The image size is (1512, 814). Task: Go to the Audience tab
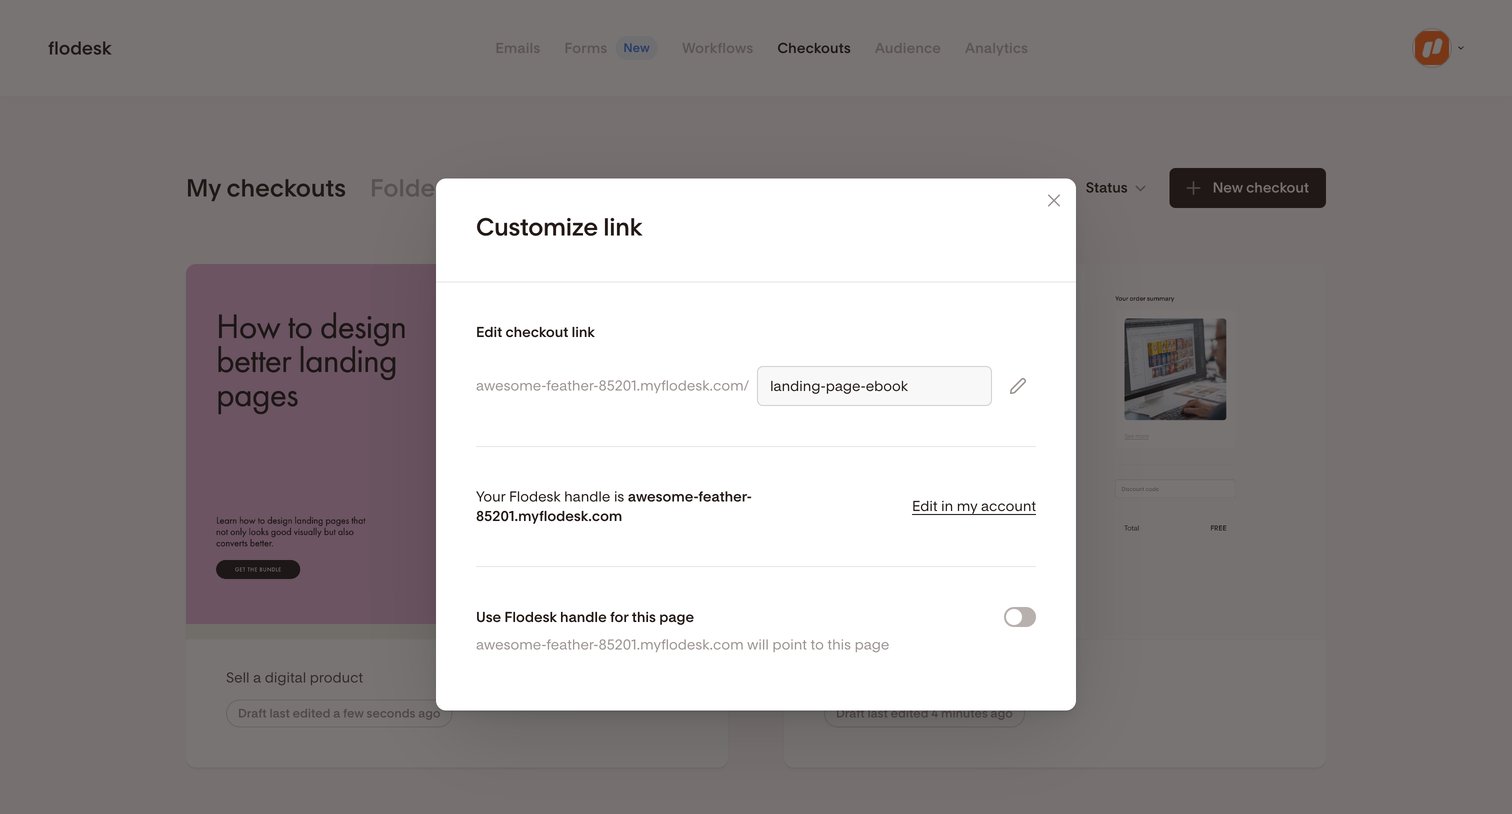(x=907, y=48)
